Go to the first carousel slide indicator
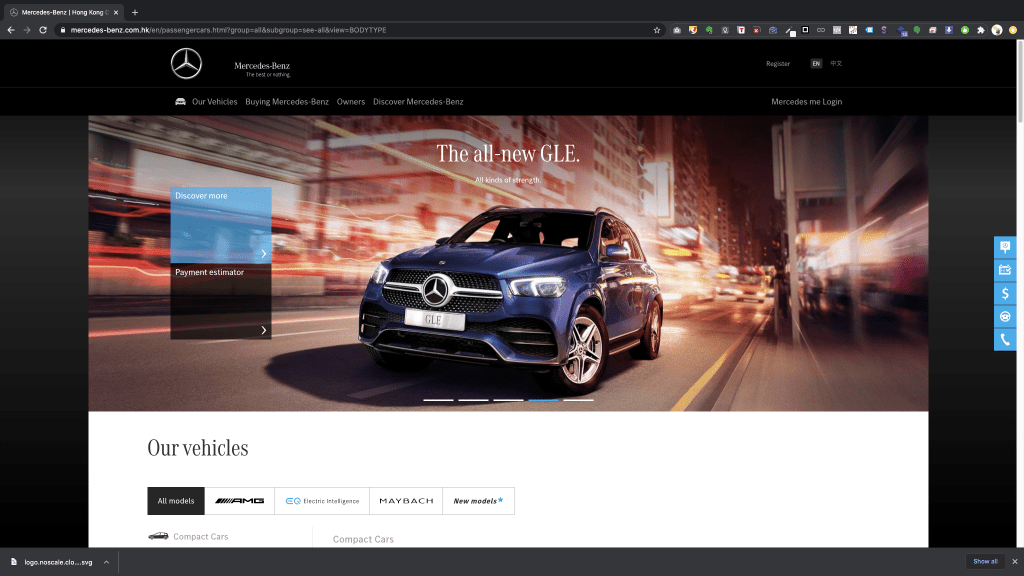Image resolution: width=1024 pixels, height=576 pixels. [438, 400]
